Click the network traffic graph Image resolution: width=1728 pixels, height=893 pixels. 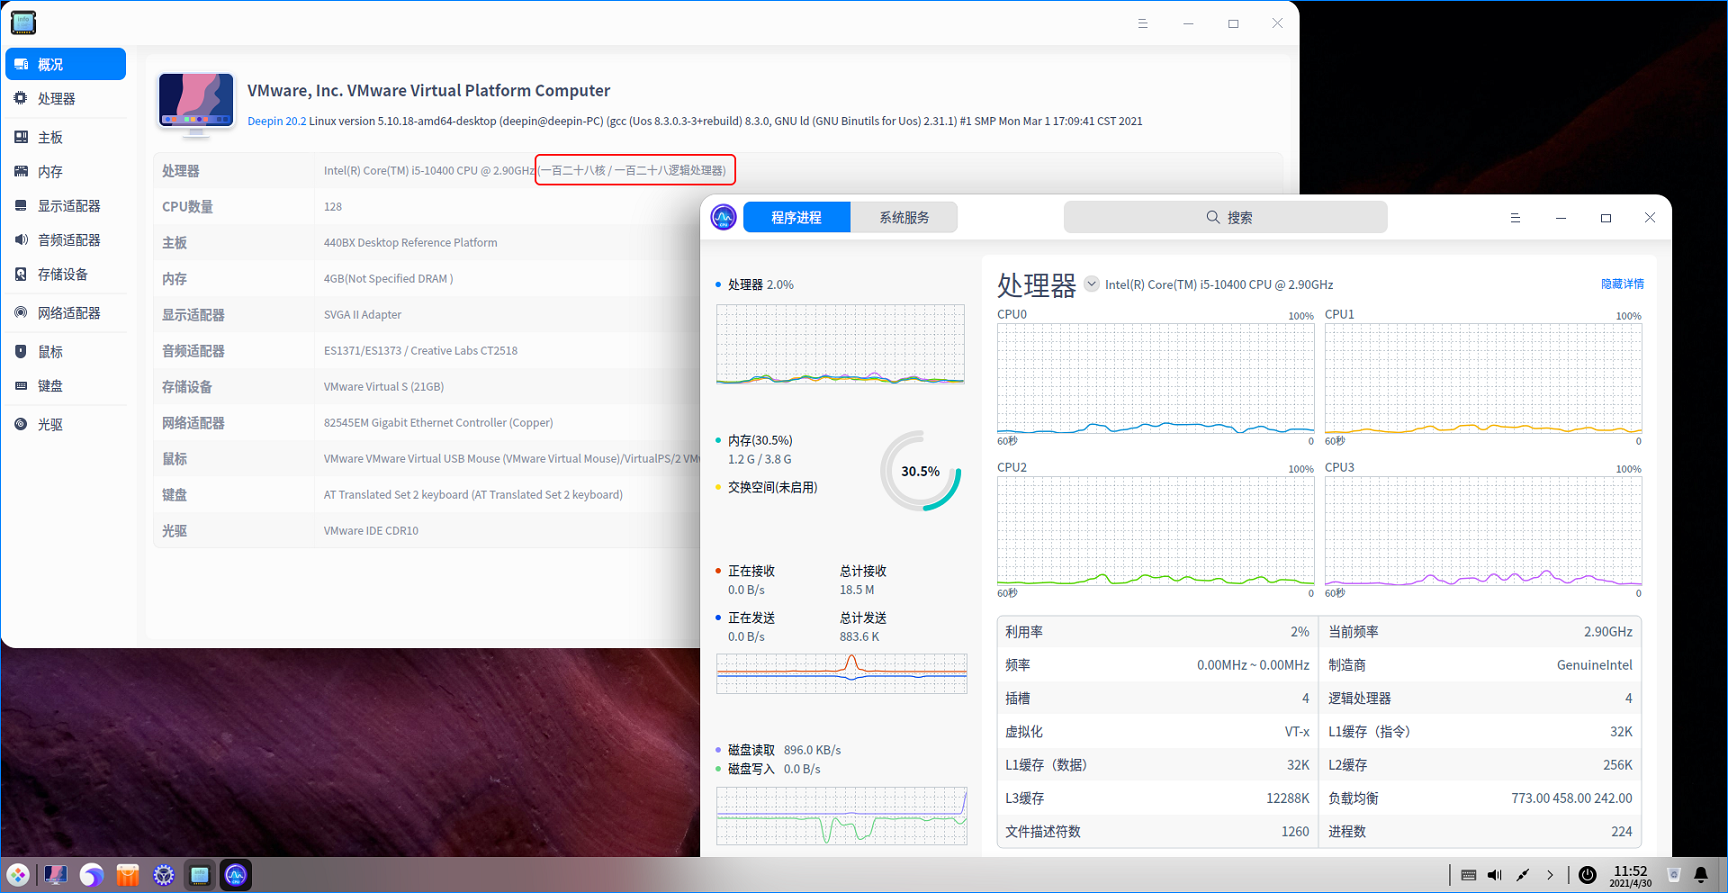coord(842,673)
